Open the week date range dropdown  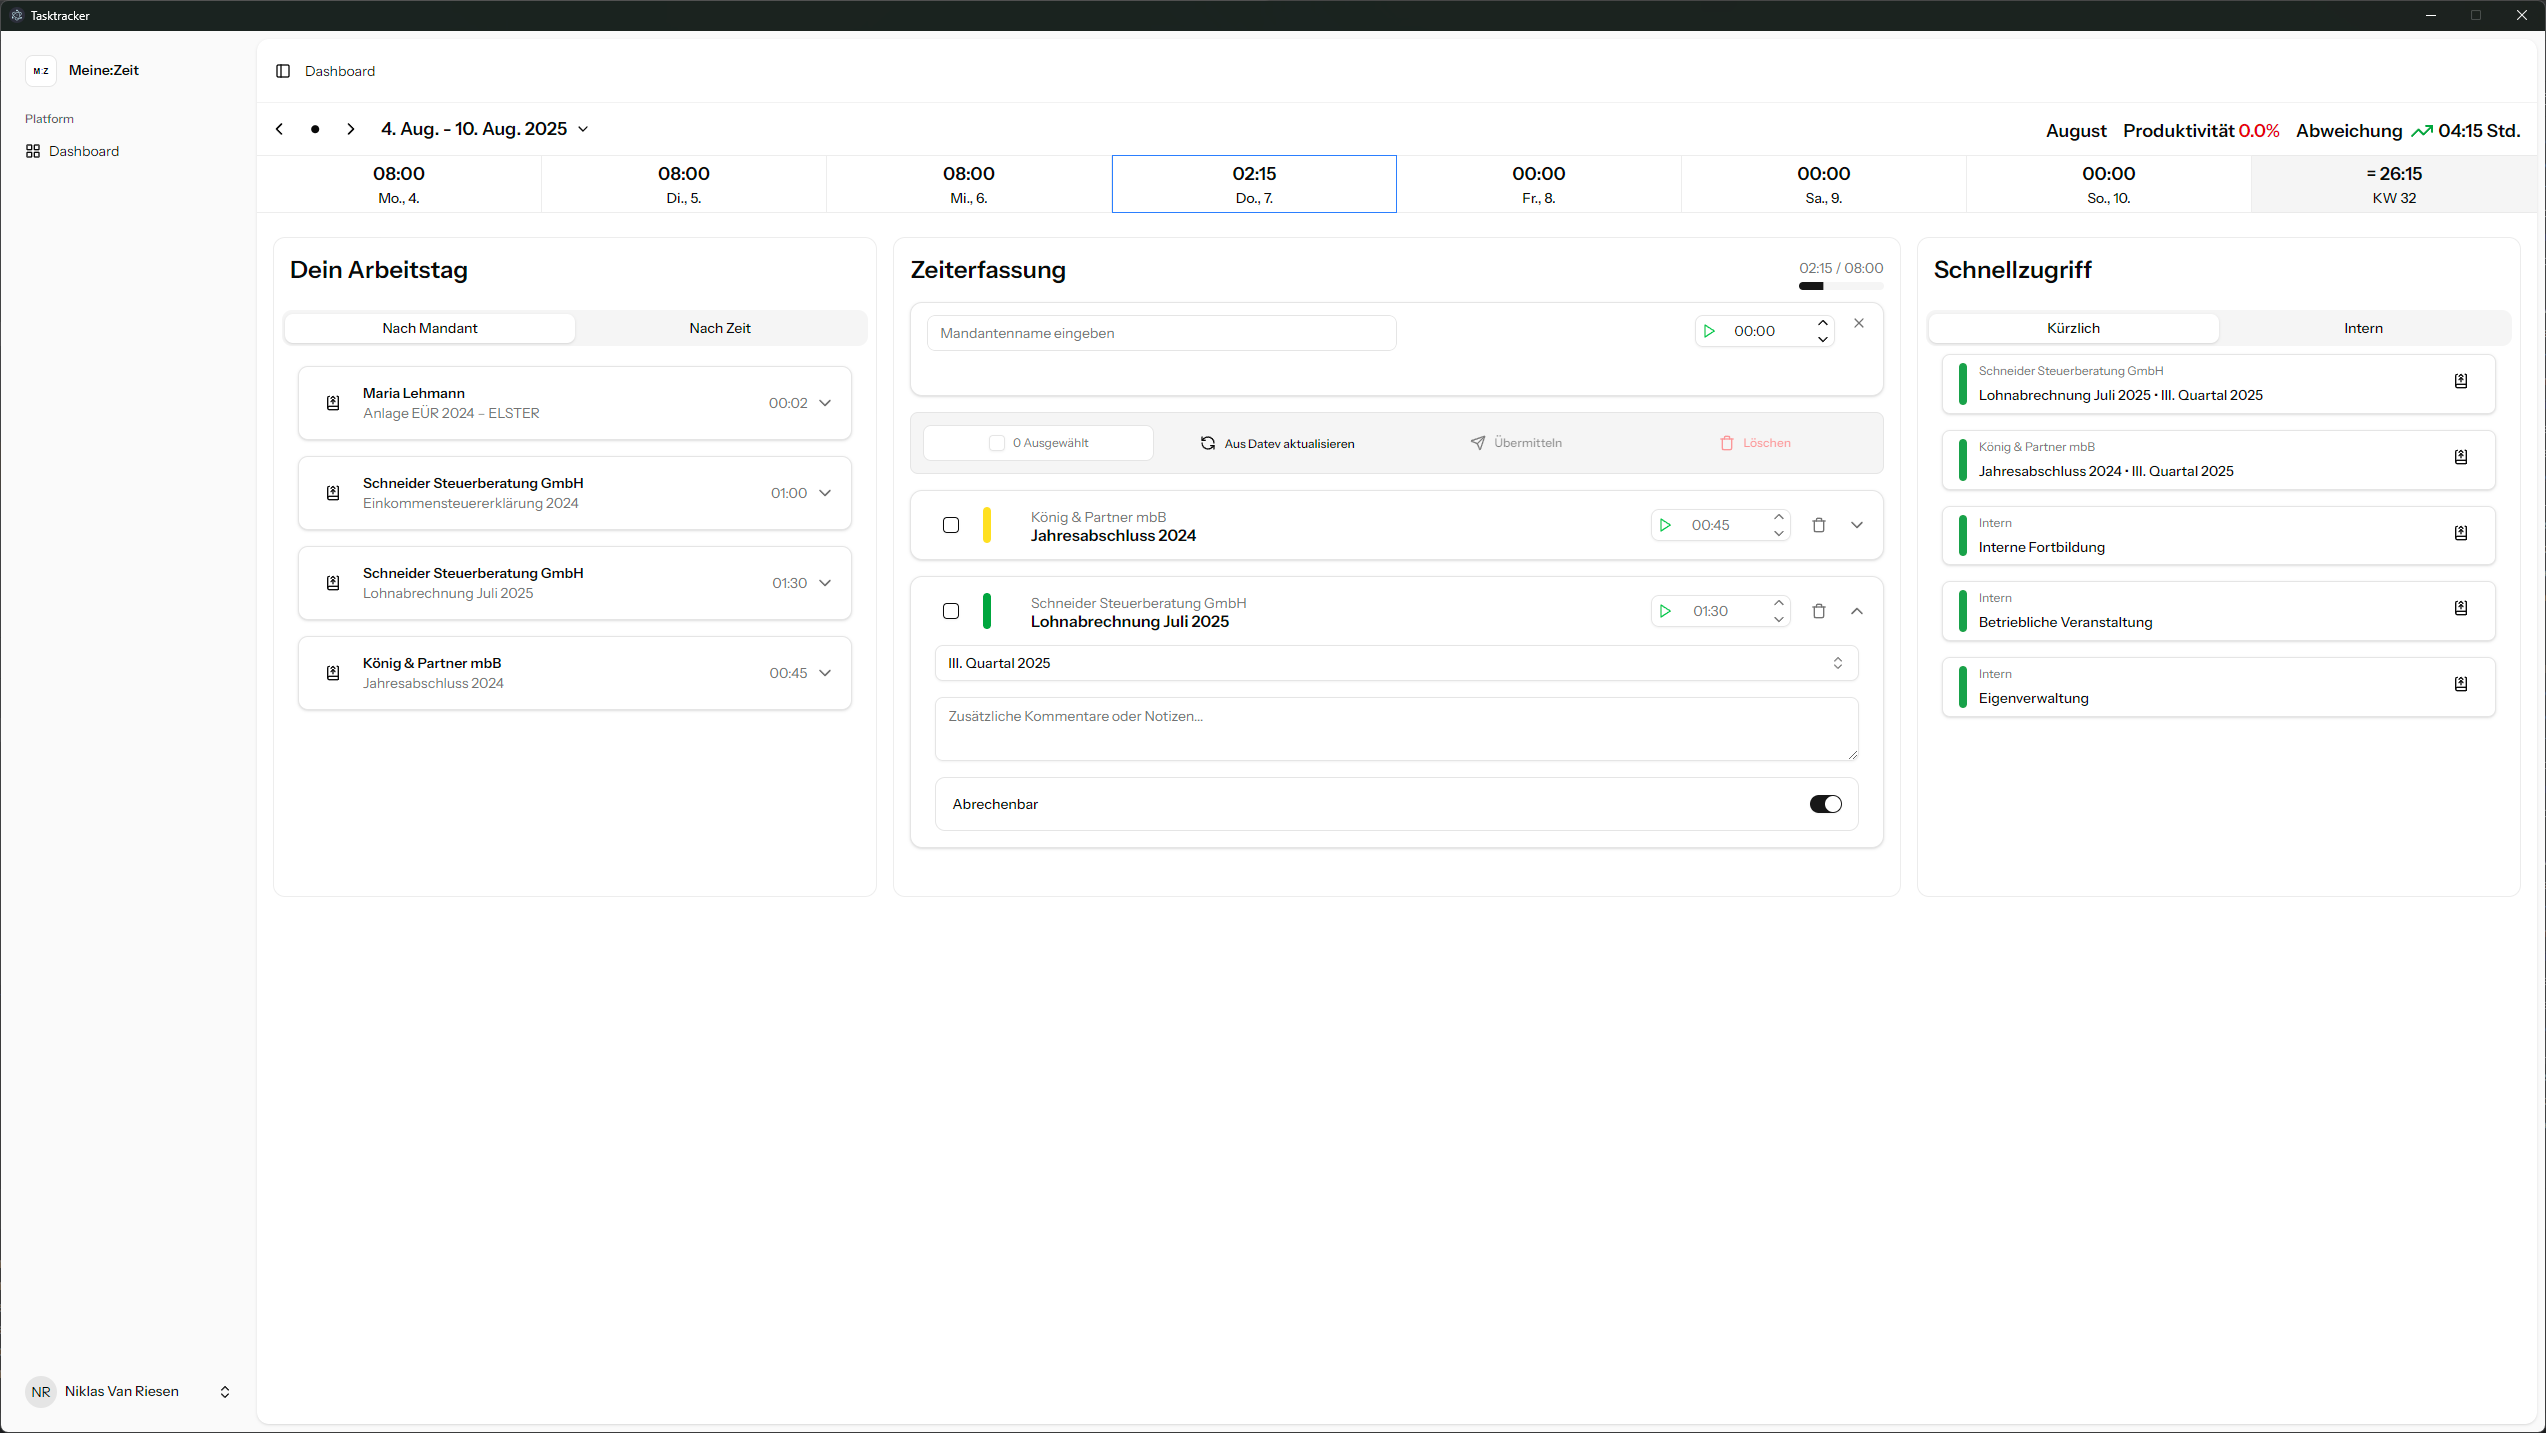(583, 129)
